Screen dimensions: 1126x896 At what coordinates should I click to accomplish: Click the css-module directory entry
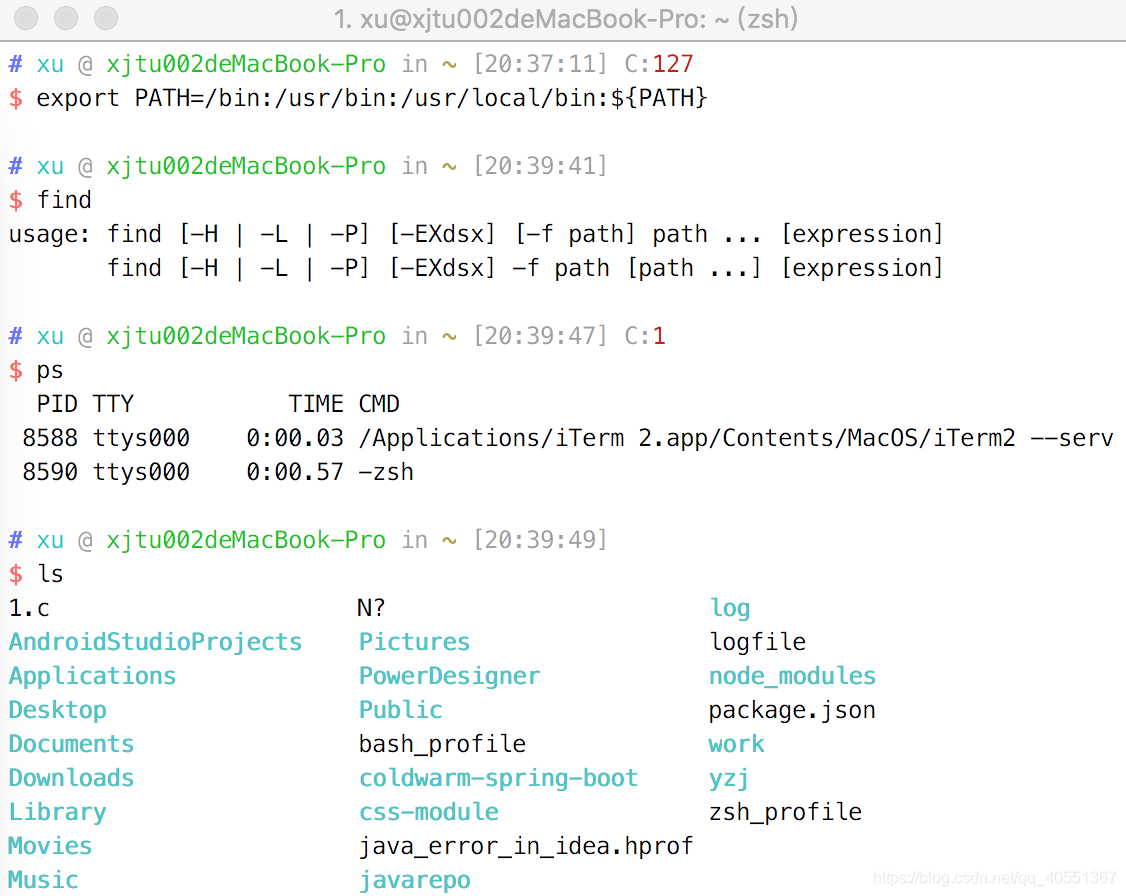429,812
